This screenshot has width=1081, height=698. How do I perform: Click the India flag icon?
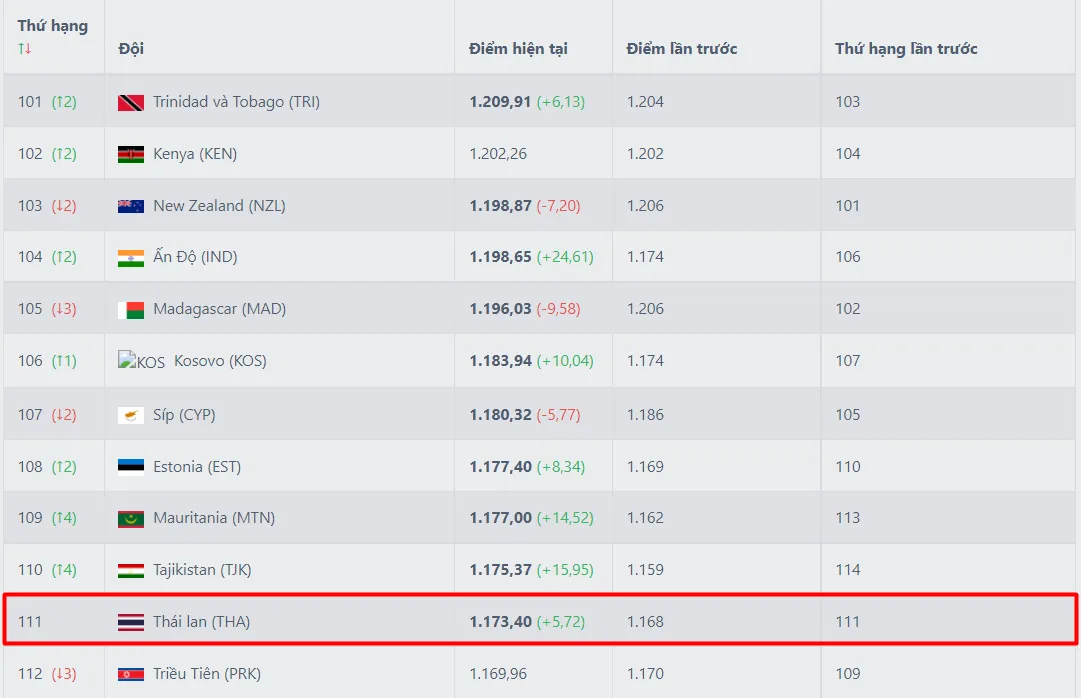point(130,258)
